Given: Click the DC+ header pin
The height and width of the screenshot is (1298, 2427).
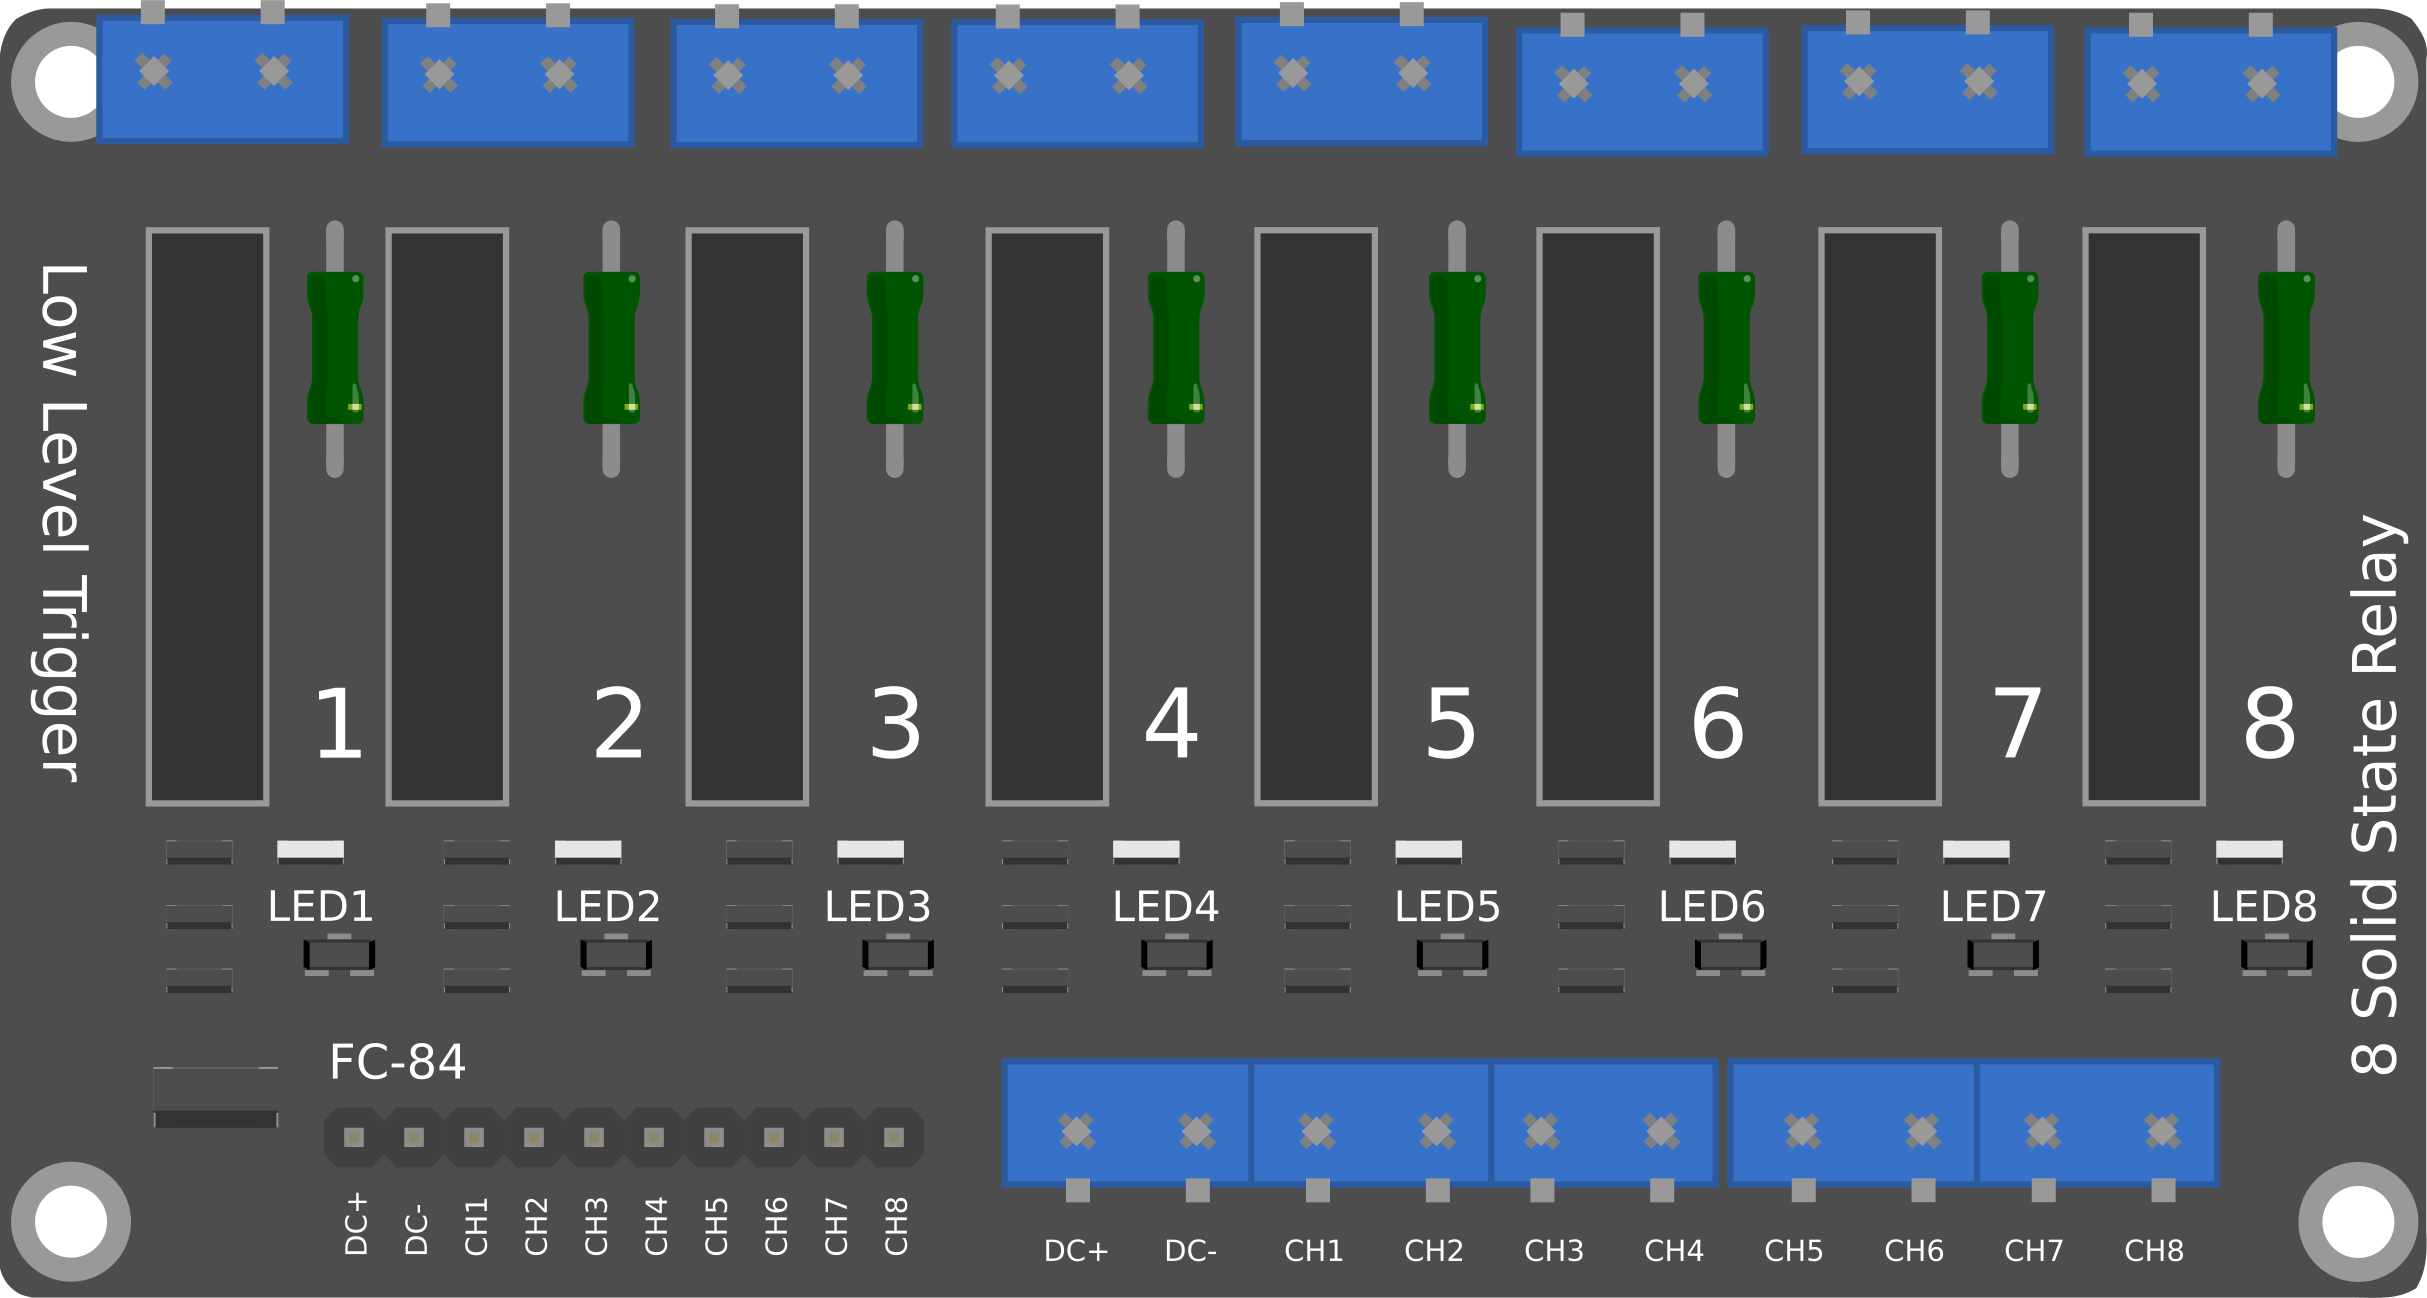Looking at the screenshot, I should [352, 1137].
